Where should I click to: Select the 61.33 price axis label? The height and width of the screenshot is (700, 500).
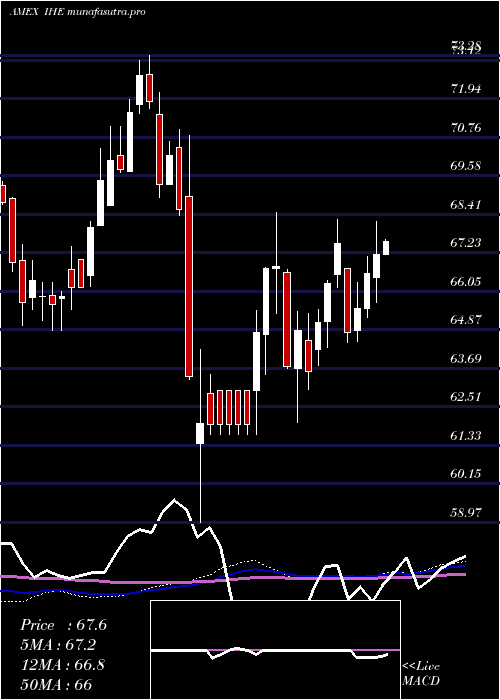(466, 435)
